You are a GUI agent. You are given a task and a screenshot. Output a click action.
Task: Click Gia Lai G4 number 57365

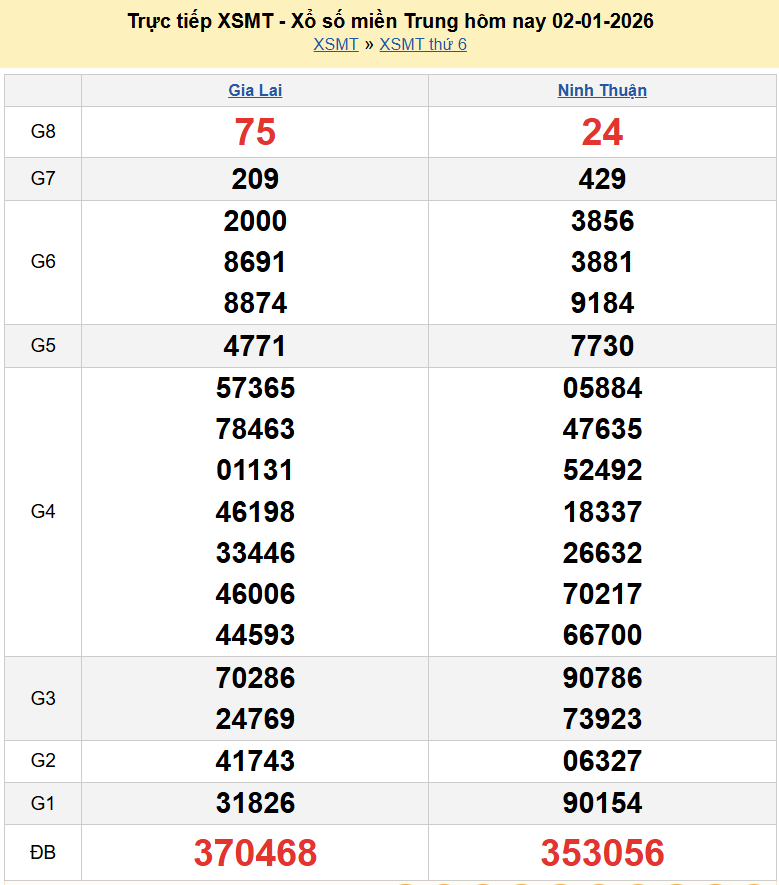[255, 388]
